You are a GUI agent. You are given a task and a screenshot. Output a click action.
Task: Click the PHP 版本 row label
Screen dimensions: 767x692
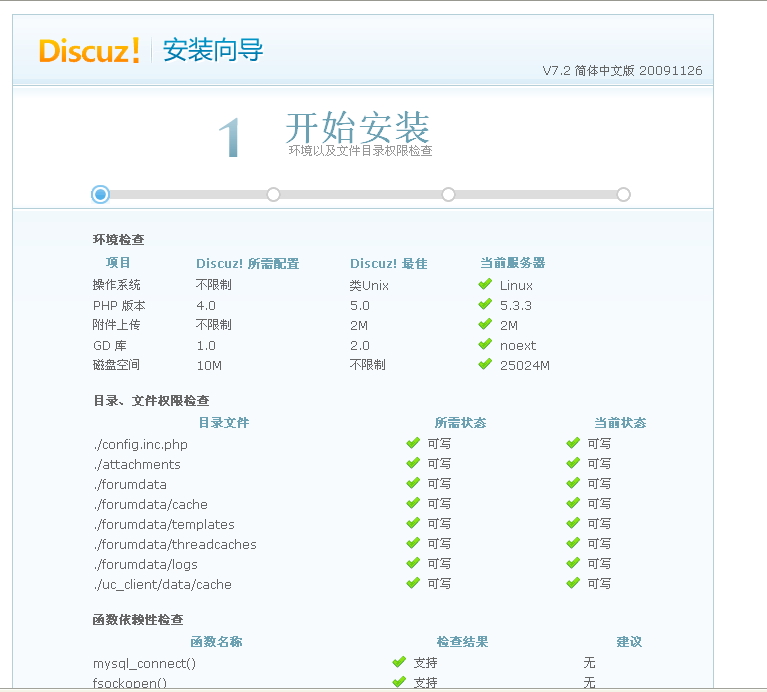119,306
